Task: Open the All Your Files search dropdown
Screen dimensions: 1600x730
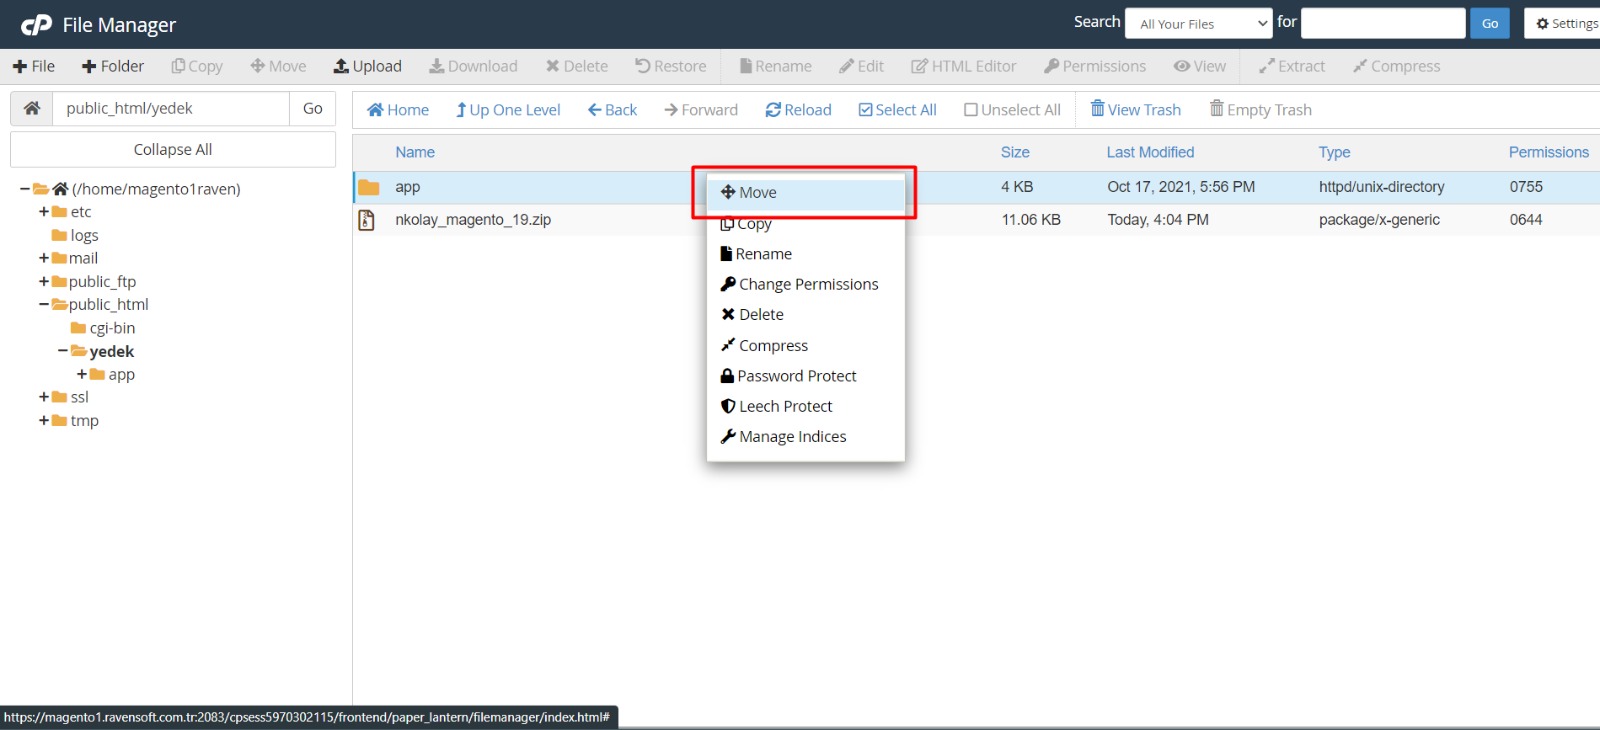Action: pos(1198,23)
